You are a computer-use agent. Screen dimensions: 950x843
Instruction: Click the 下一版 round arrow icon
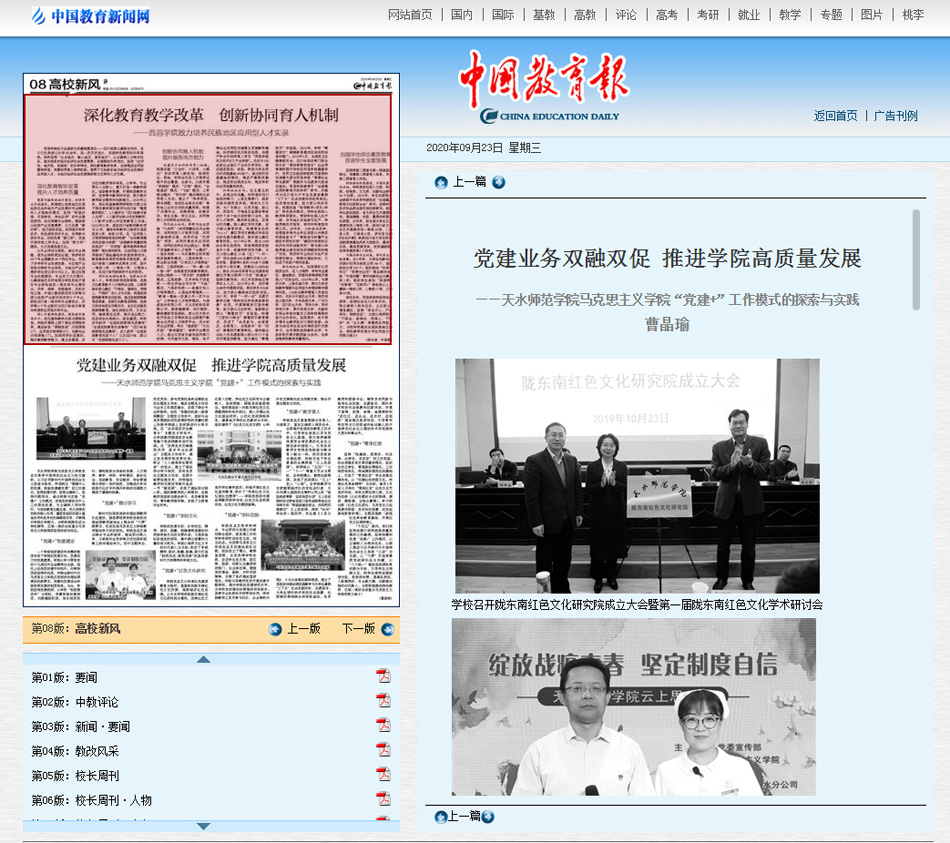(x=388, y=629)
